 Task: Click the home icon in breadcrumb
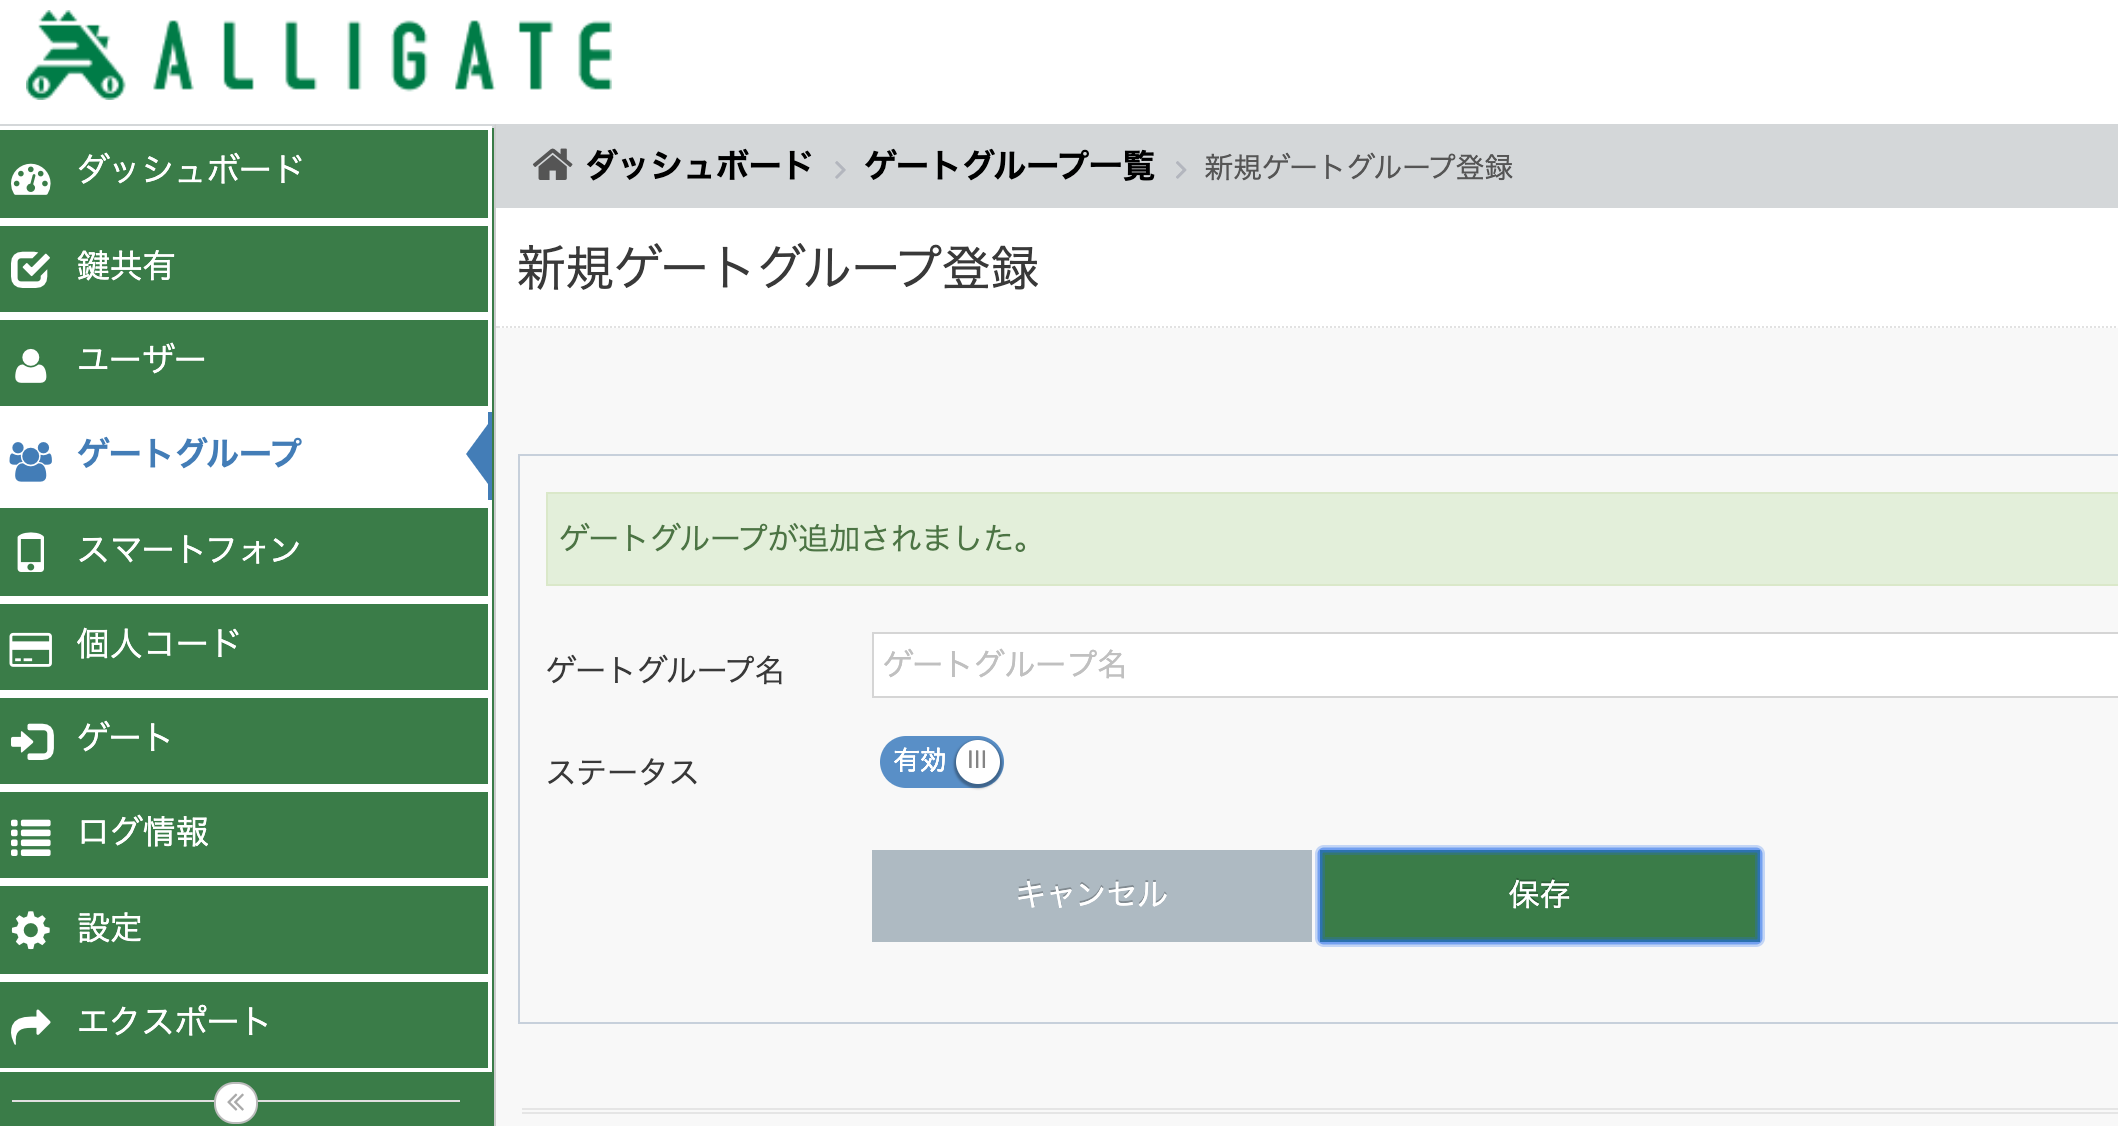pyautogui.click(x=552, y=164)
